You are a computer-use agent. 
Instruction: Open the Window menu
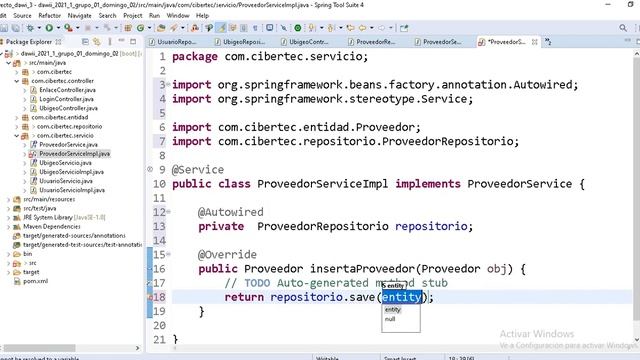(x=178, y=16)
